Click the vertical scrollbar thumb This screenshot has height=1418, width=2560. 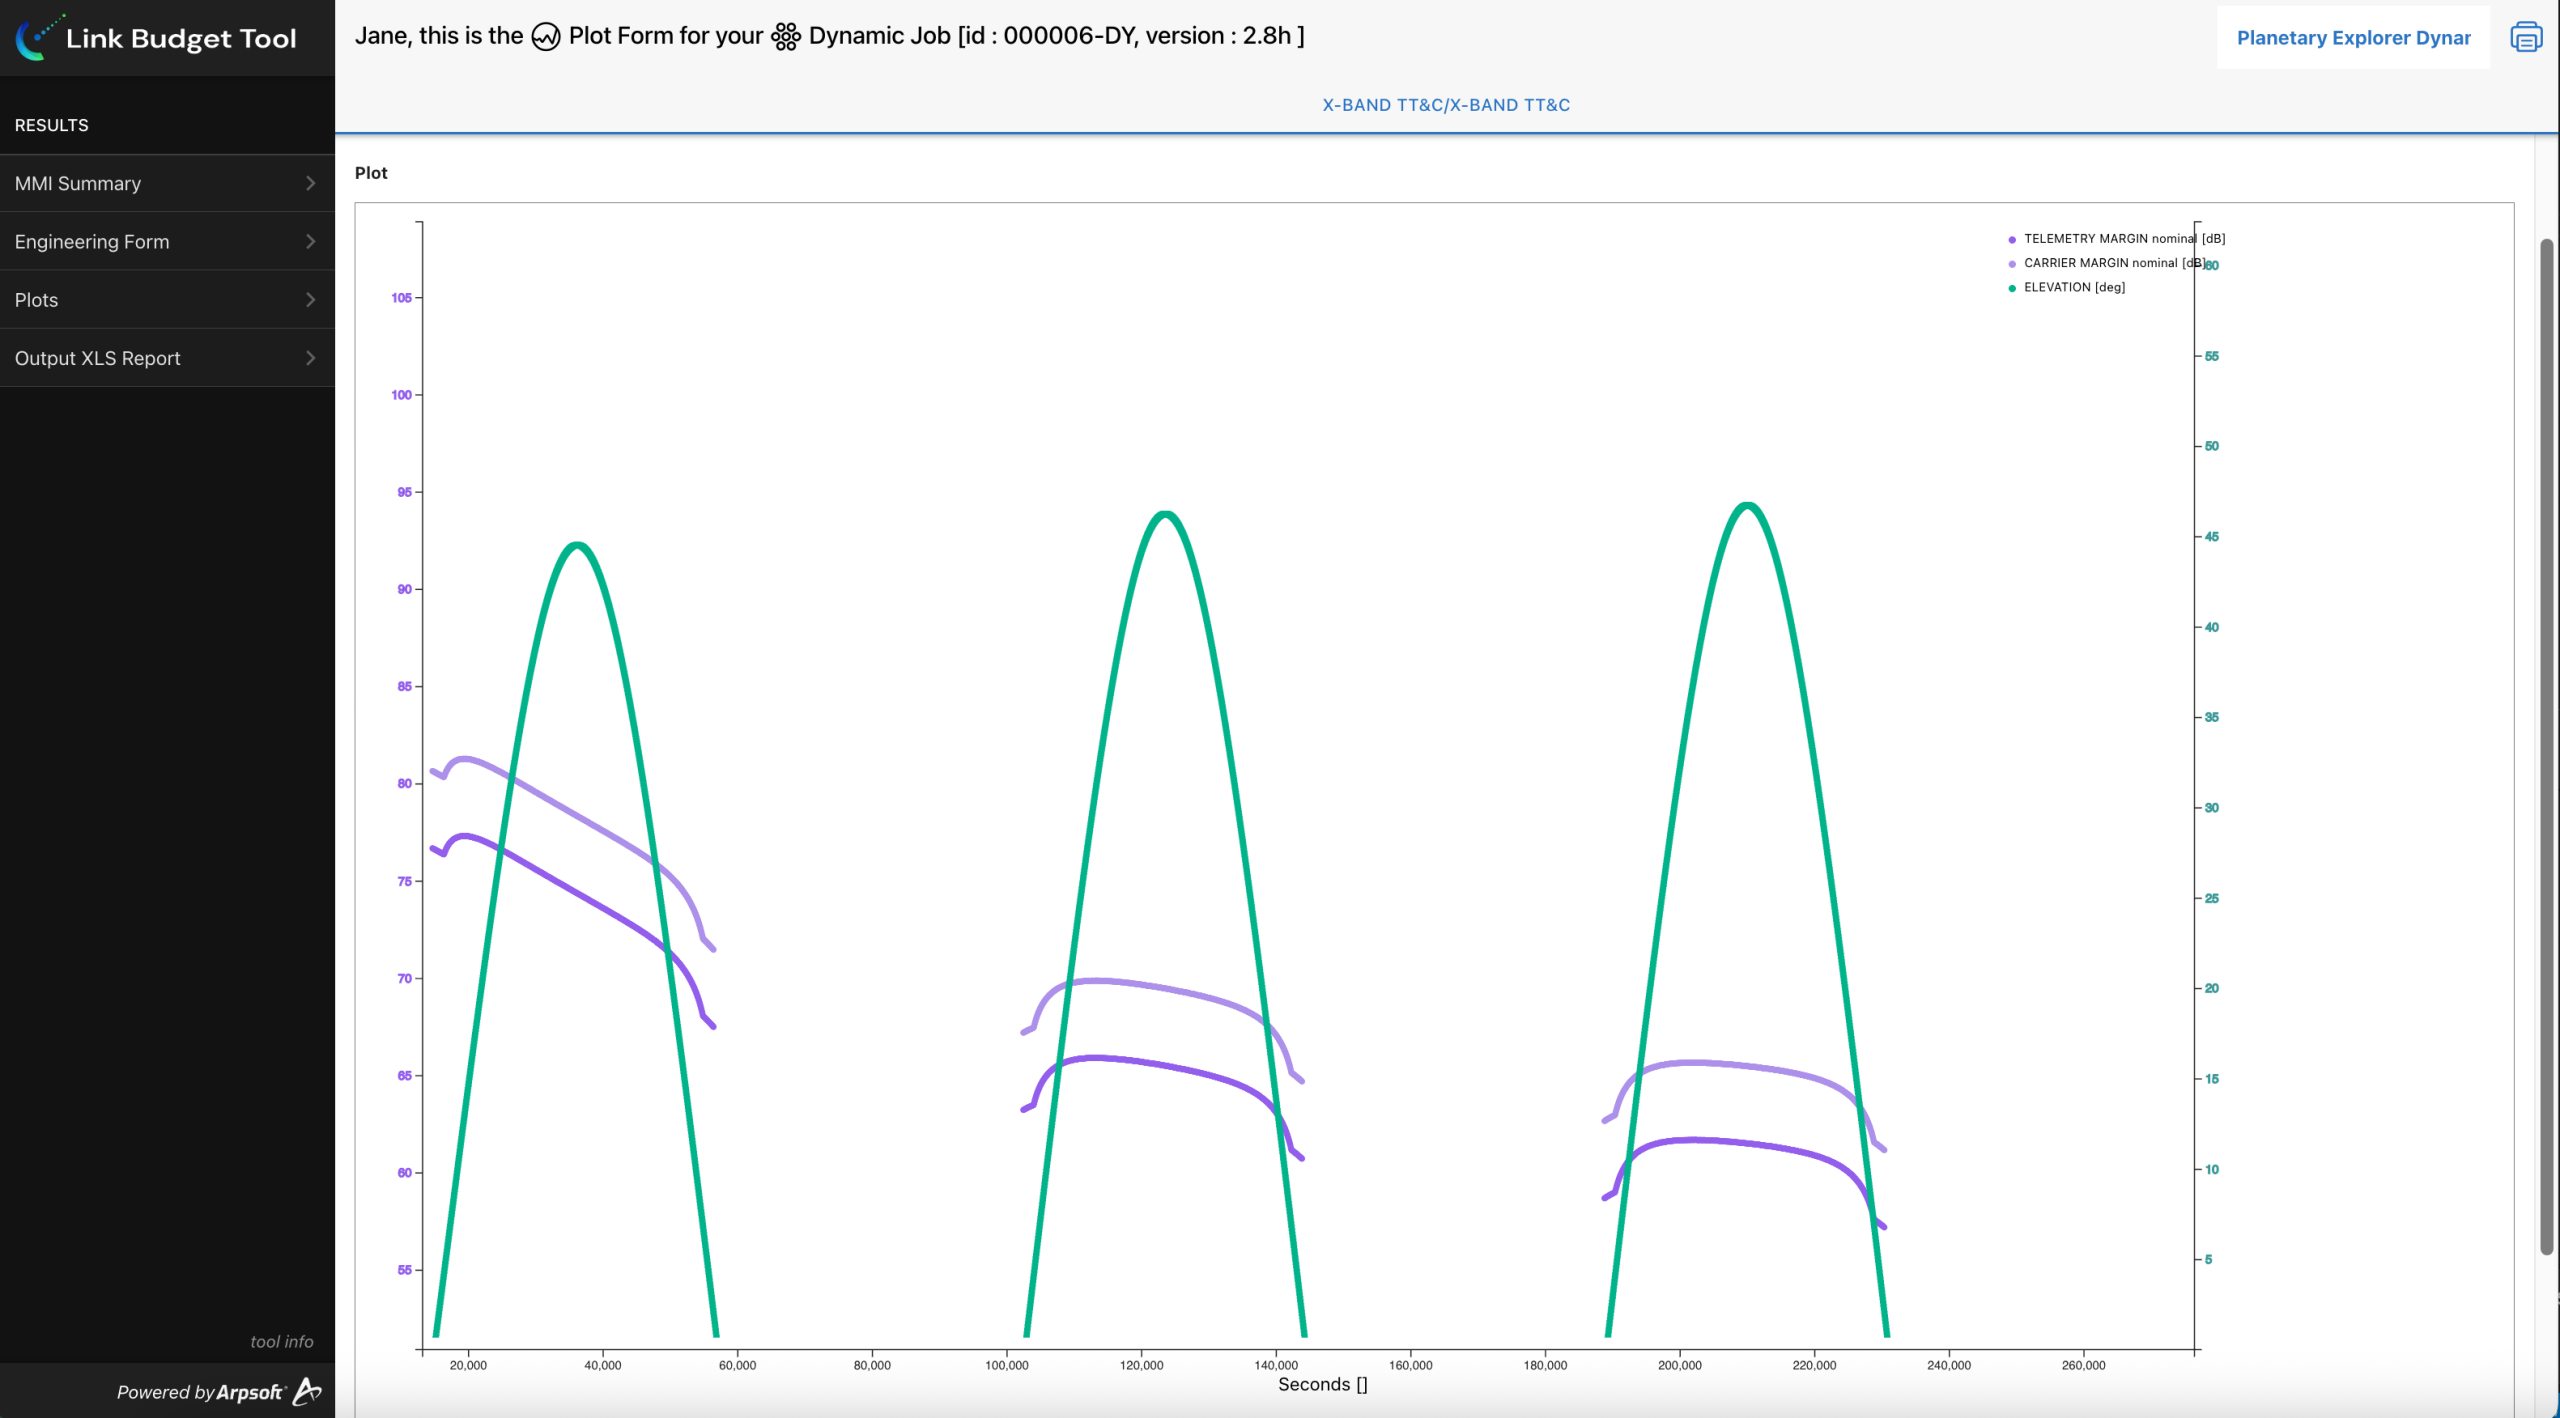[2546, 745]
